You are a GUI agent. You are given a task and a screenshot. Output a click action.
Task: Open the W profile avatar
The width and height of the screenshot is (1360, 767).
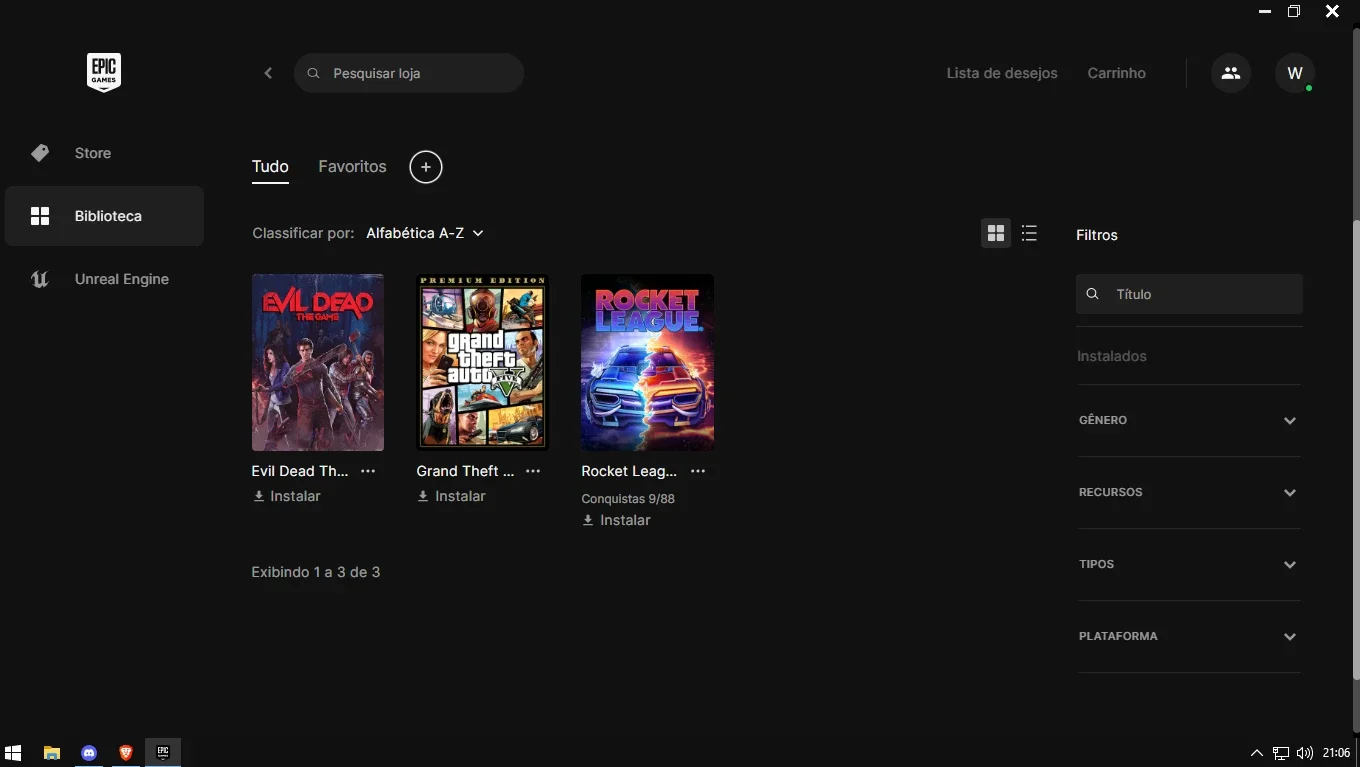(x=1295, y=73)
